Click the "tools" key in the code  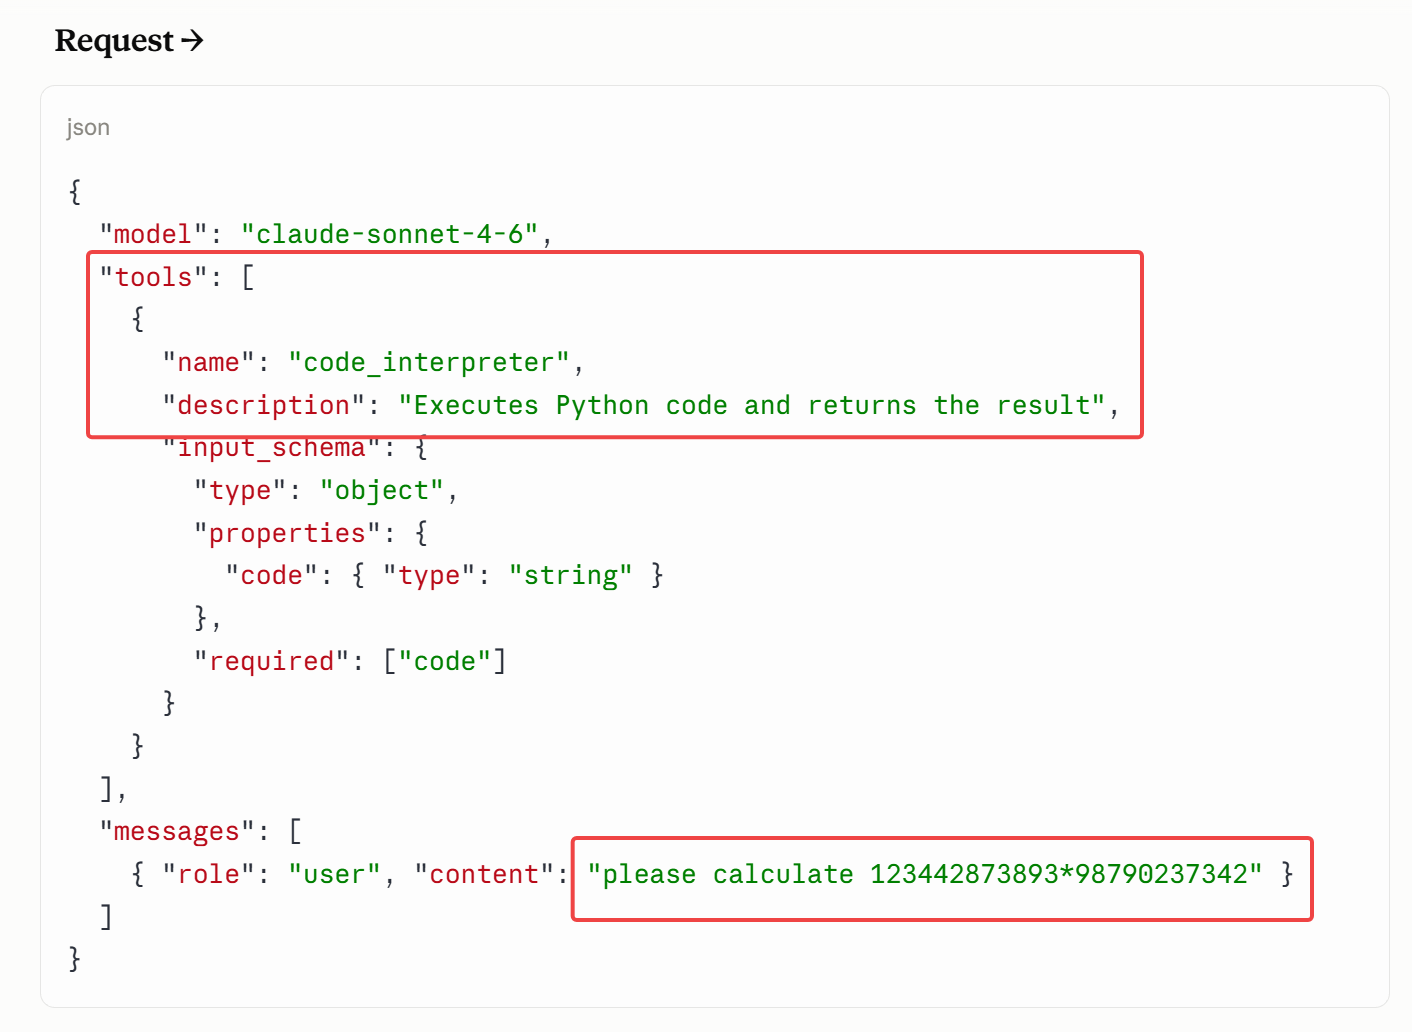153,277
